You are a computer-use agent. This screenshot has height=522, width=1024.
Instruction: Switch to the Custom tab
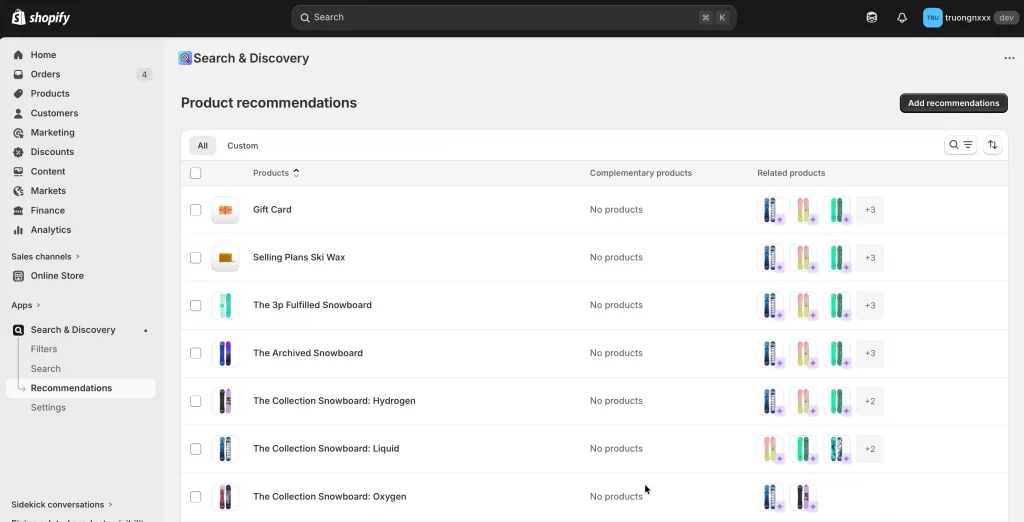(x=242, y=146)
